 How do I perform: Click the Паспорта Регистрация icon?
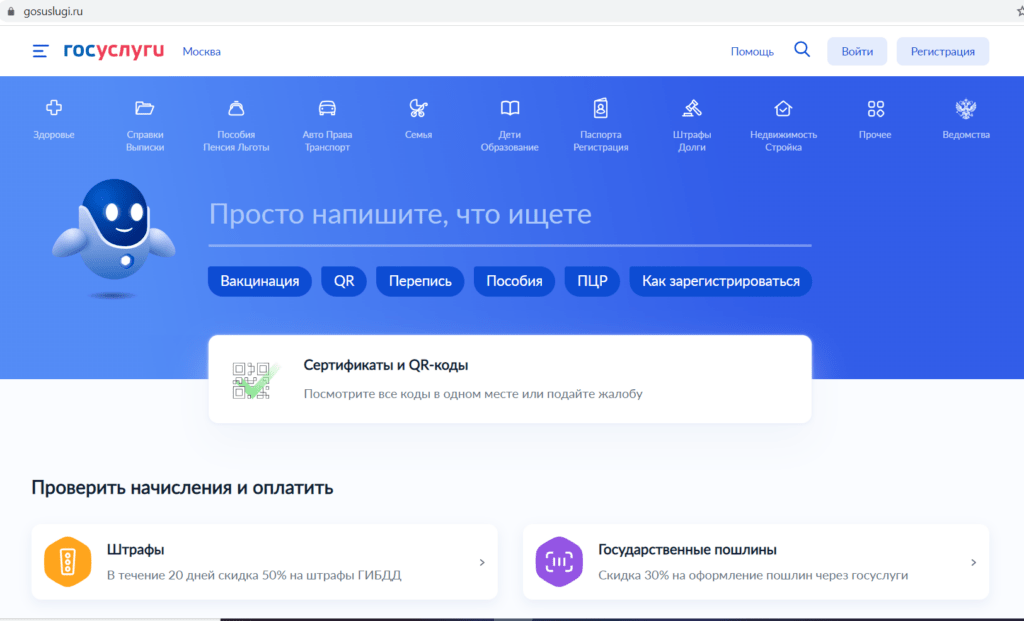point(600,108)
